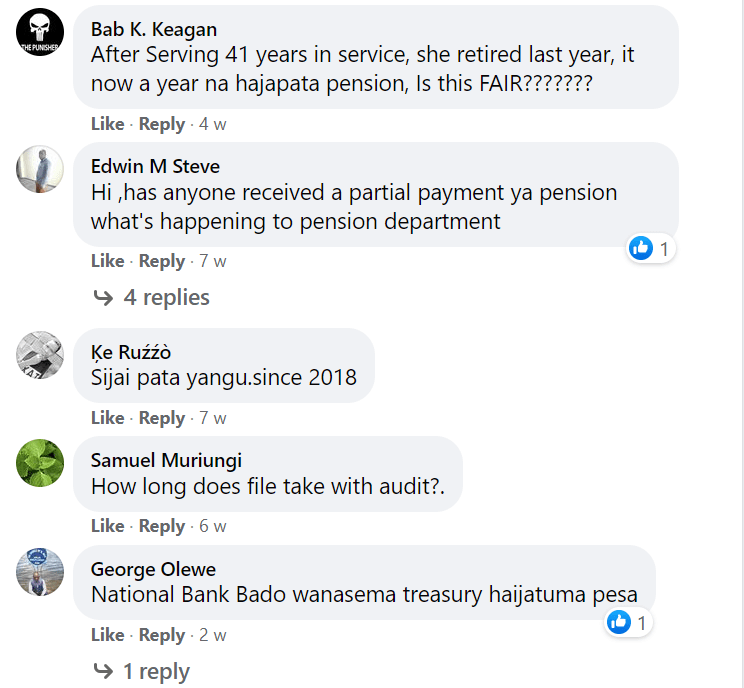The width and height of the screenshot is (744, 688).
Task: Like Samuel Muriungi's comment
Action: click(107, 526)
